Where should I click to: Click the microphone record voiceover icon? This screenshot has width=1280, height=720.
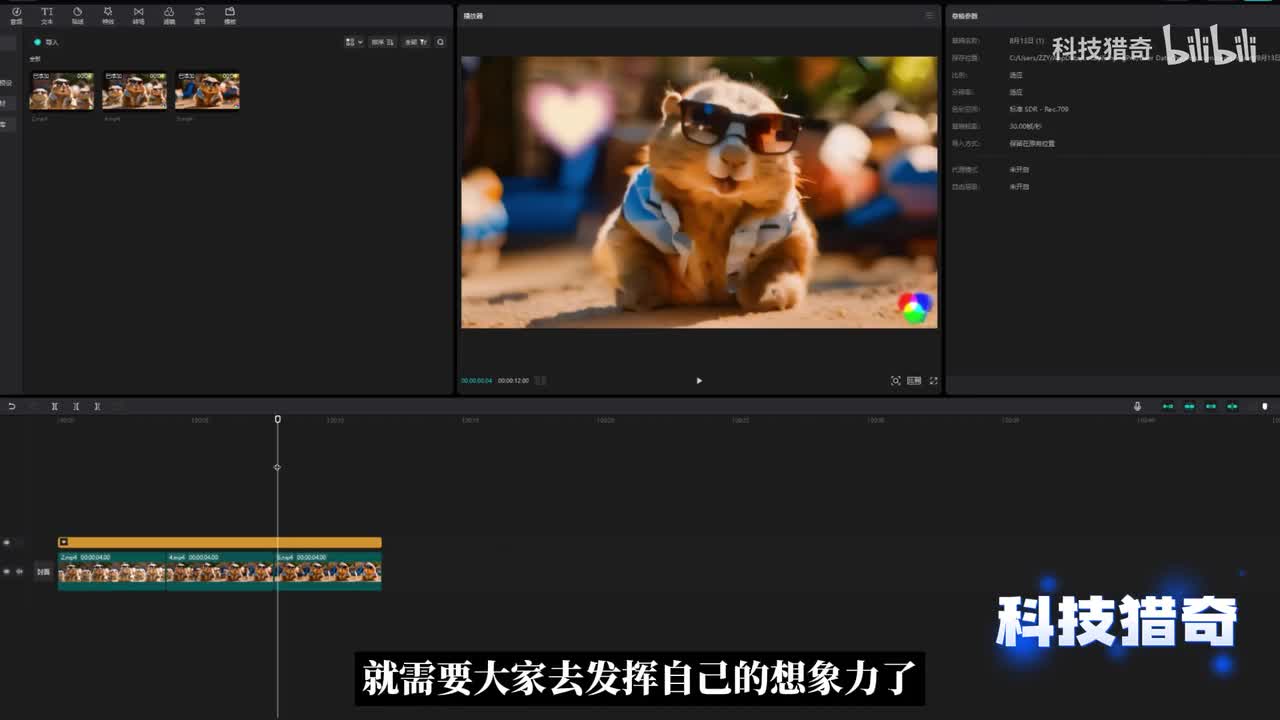coord(1137,406)
